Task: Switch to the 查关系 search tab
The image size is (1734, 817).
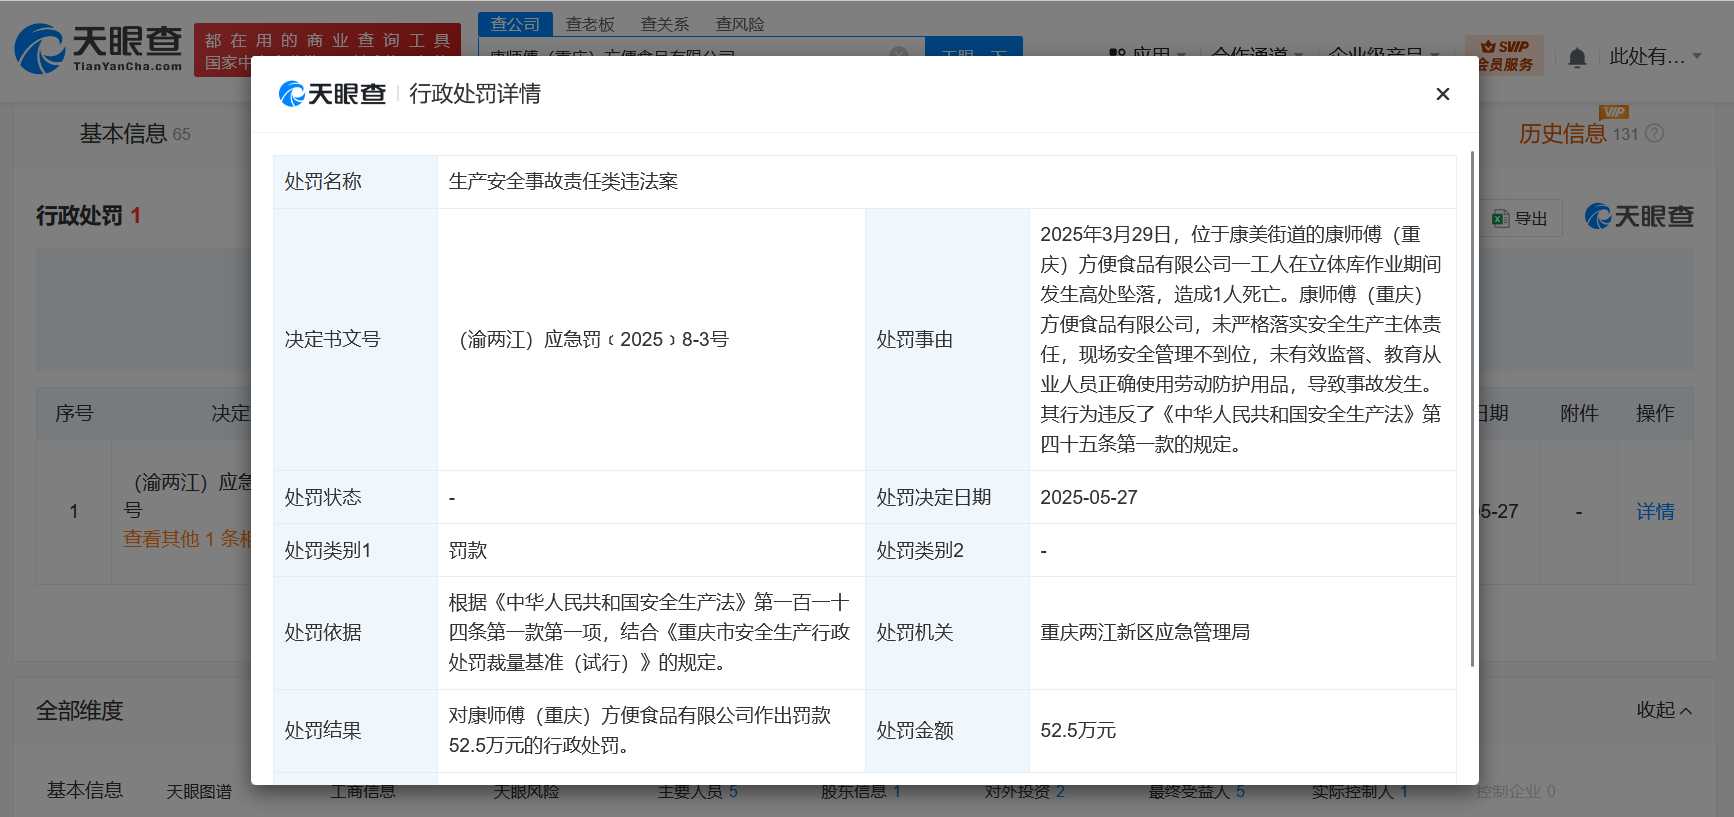Action: 665,24
